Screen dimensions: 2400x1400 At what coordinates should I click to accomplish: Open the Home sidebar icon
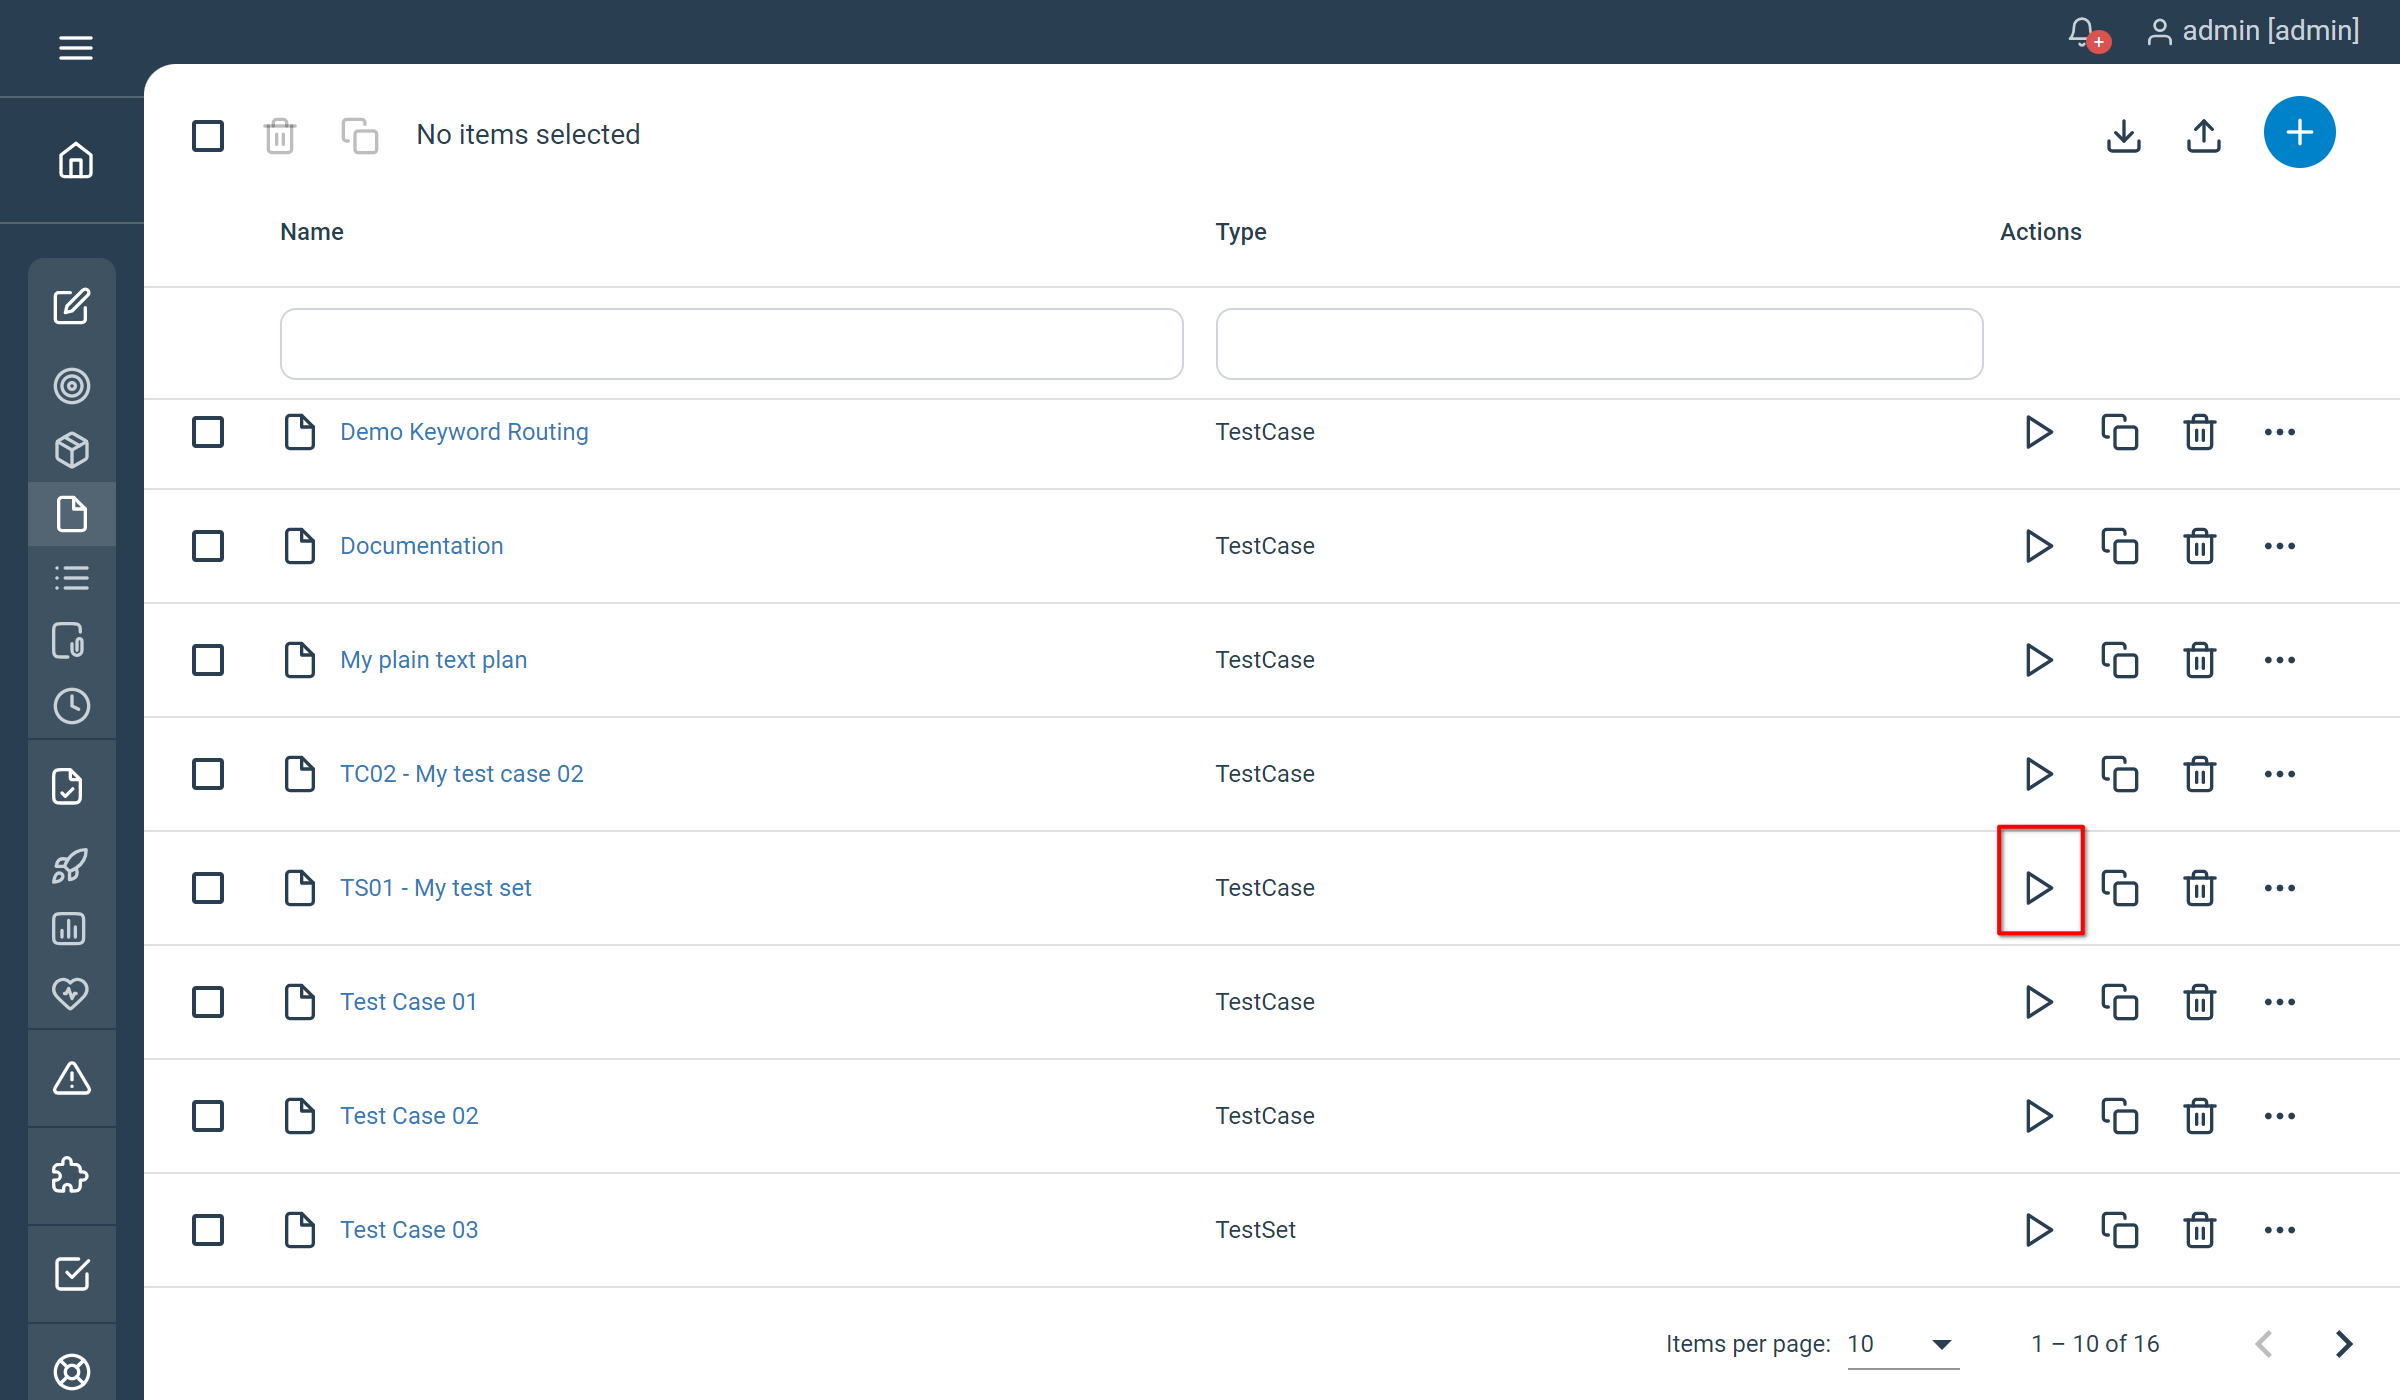click(75, 160)
